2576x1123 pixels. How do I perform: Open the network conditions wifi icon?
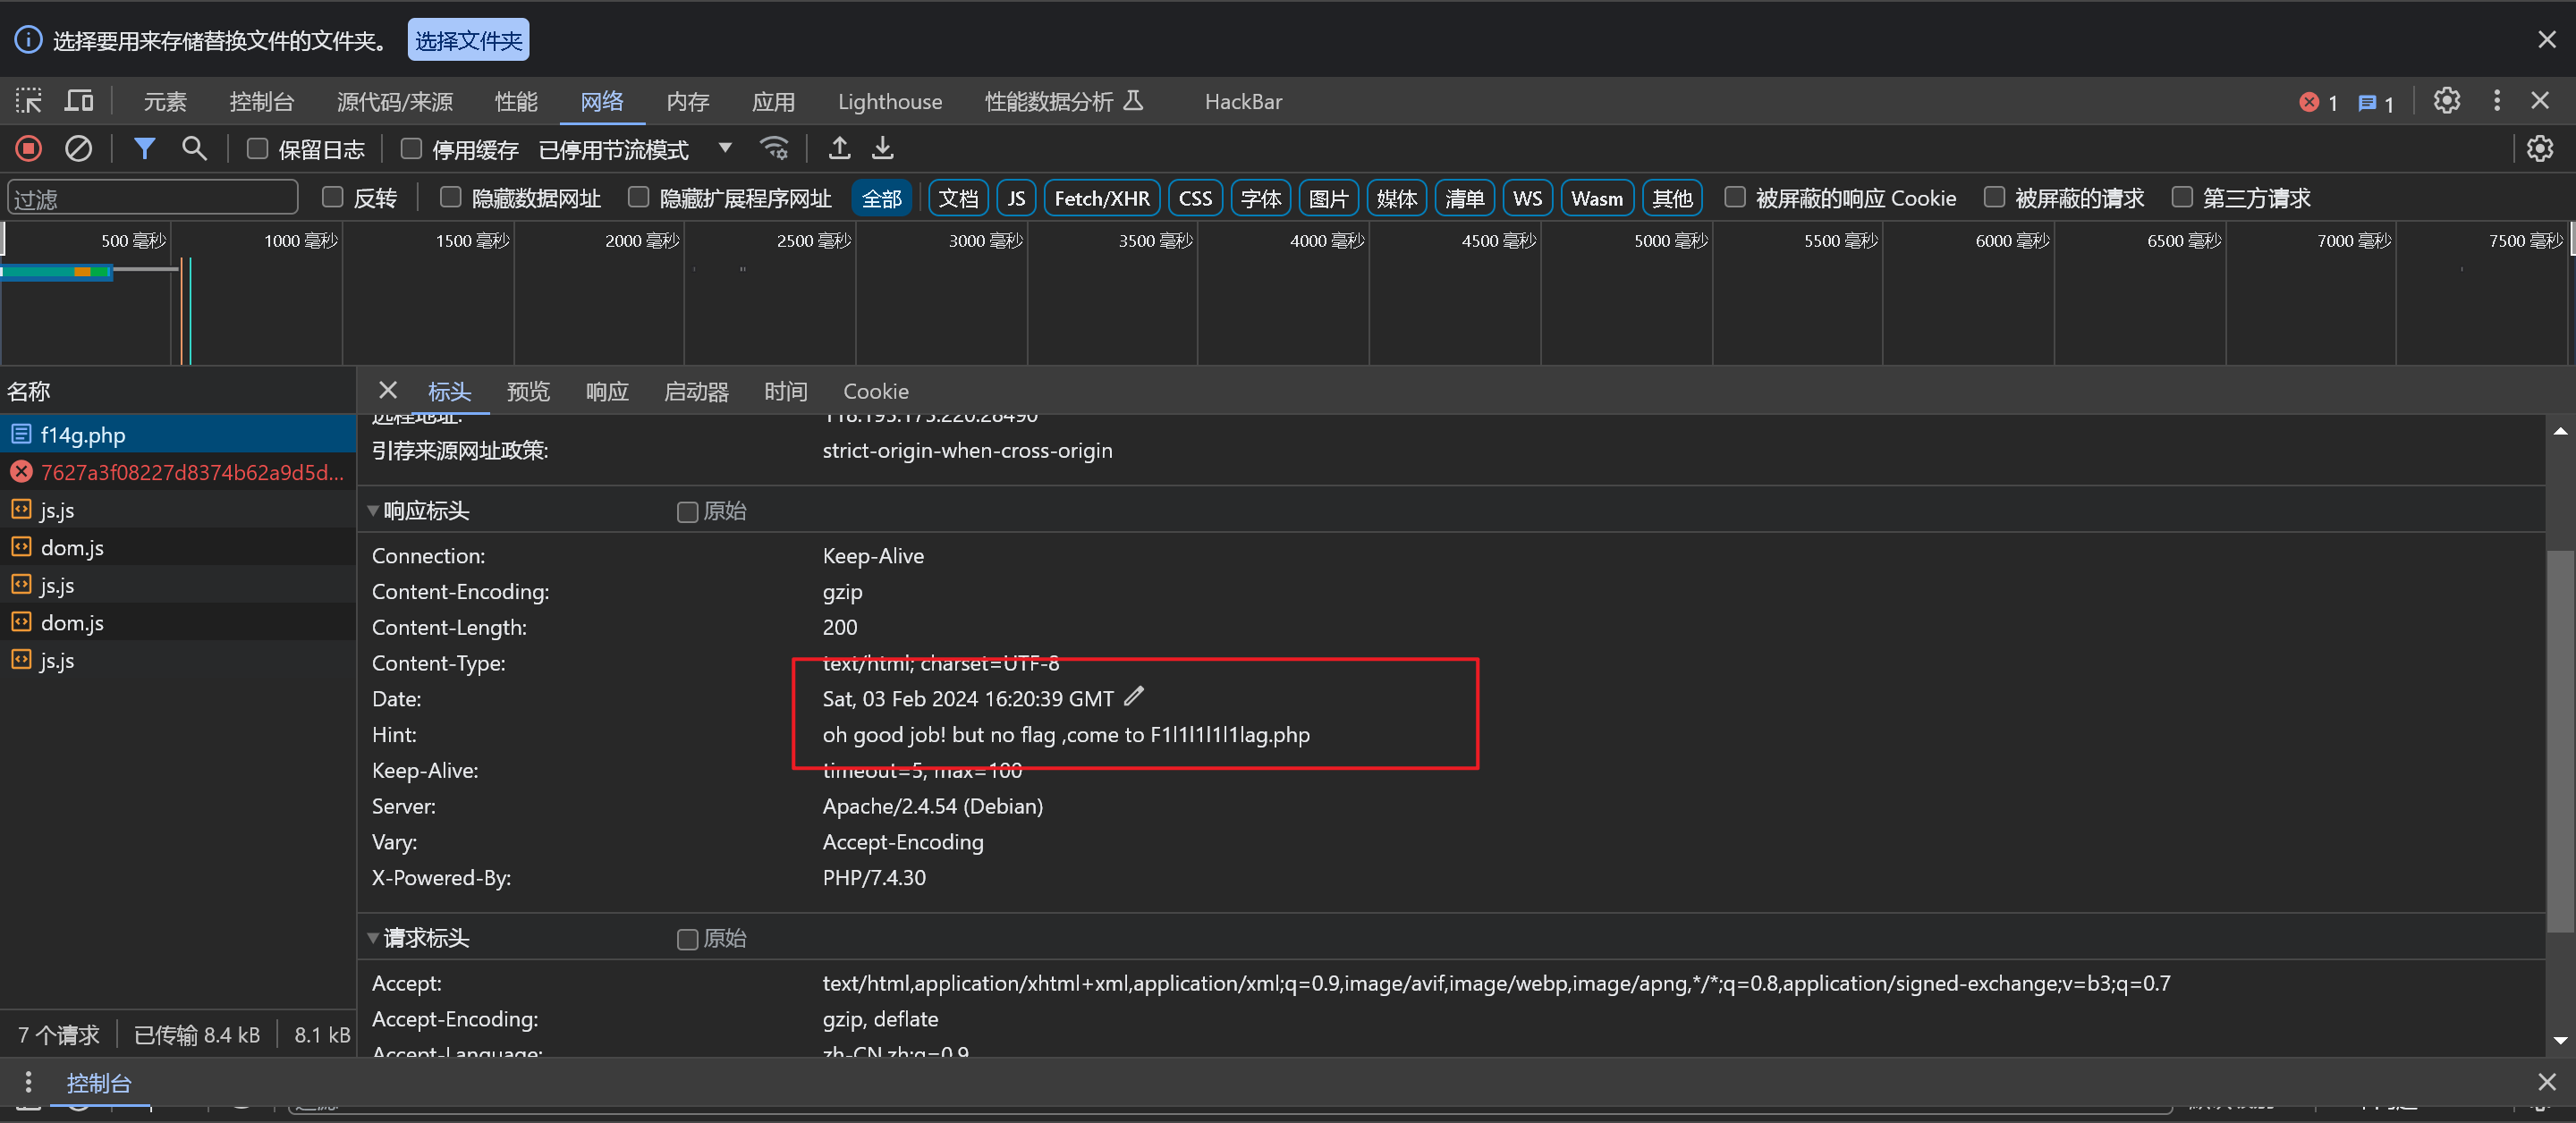[x=774, y=149]
